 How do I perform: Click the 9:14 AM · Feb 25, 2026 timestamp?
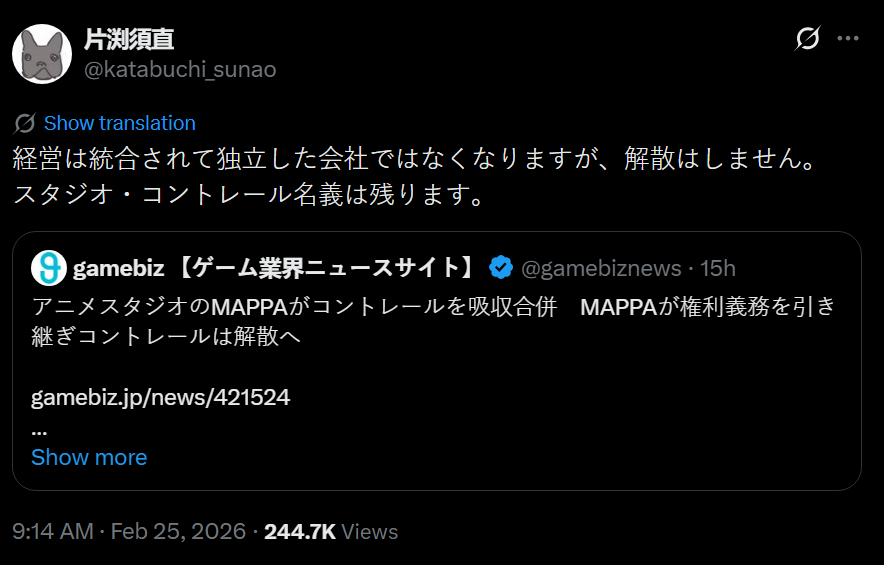pos(129,532)
